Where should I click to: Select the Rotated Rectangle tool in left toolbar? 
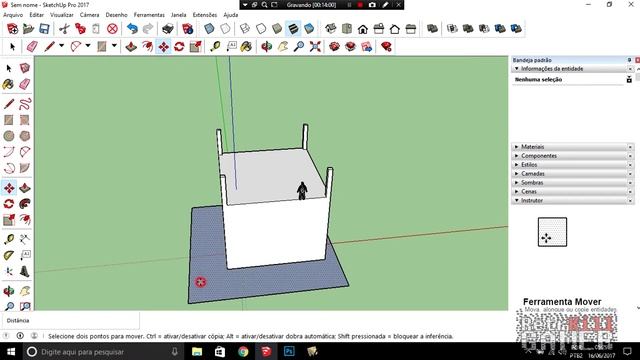point(24,120)
